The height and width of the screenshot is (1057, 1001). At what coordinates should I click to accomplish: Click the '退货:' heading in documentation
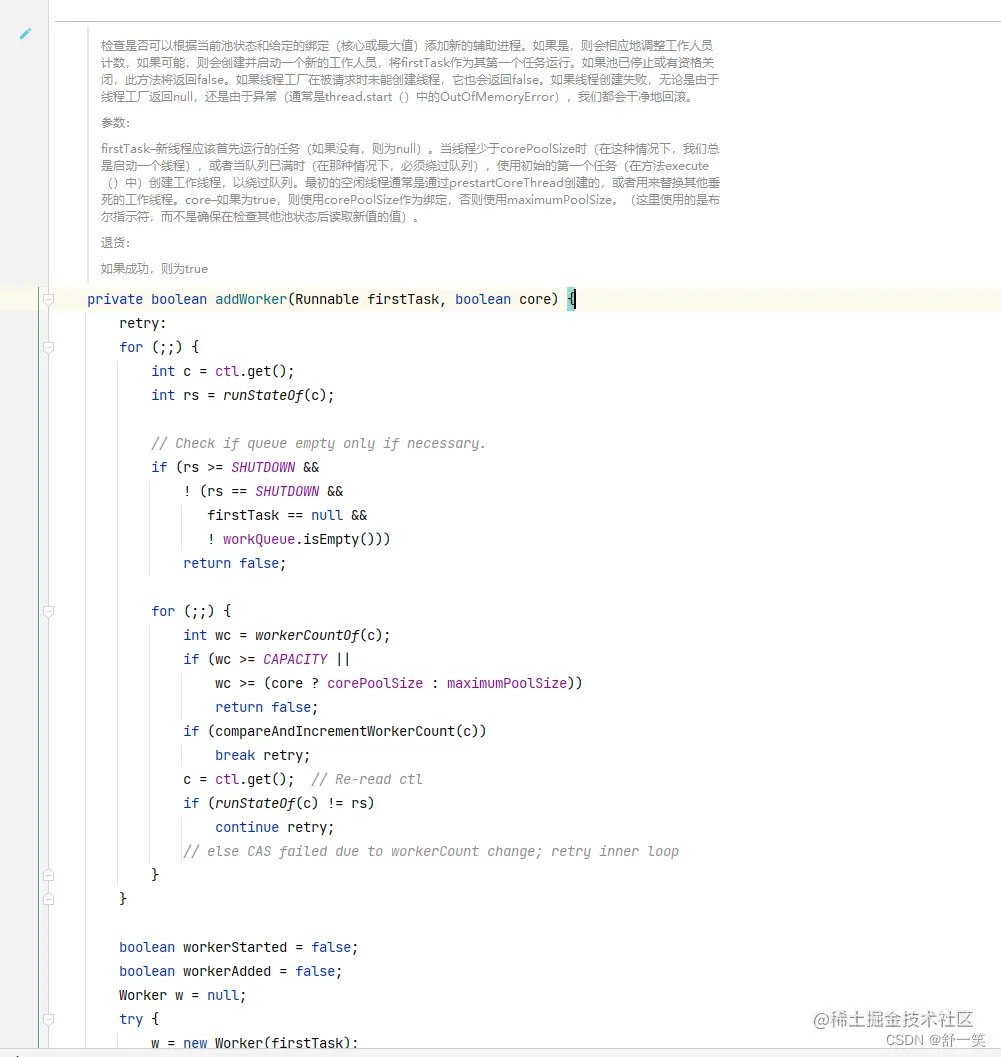click(115, 243)
